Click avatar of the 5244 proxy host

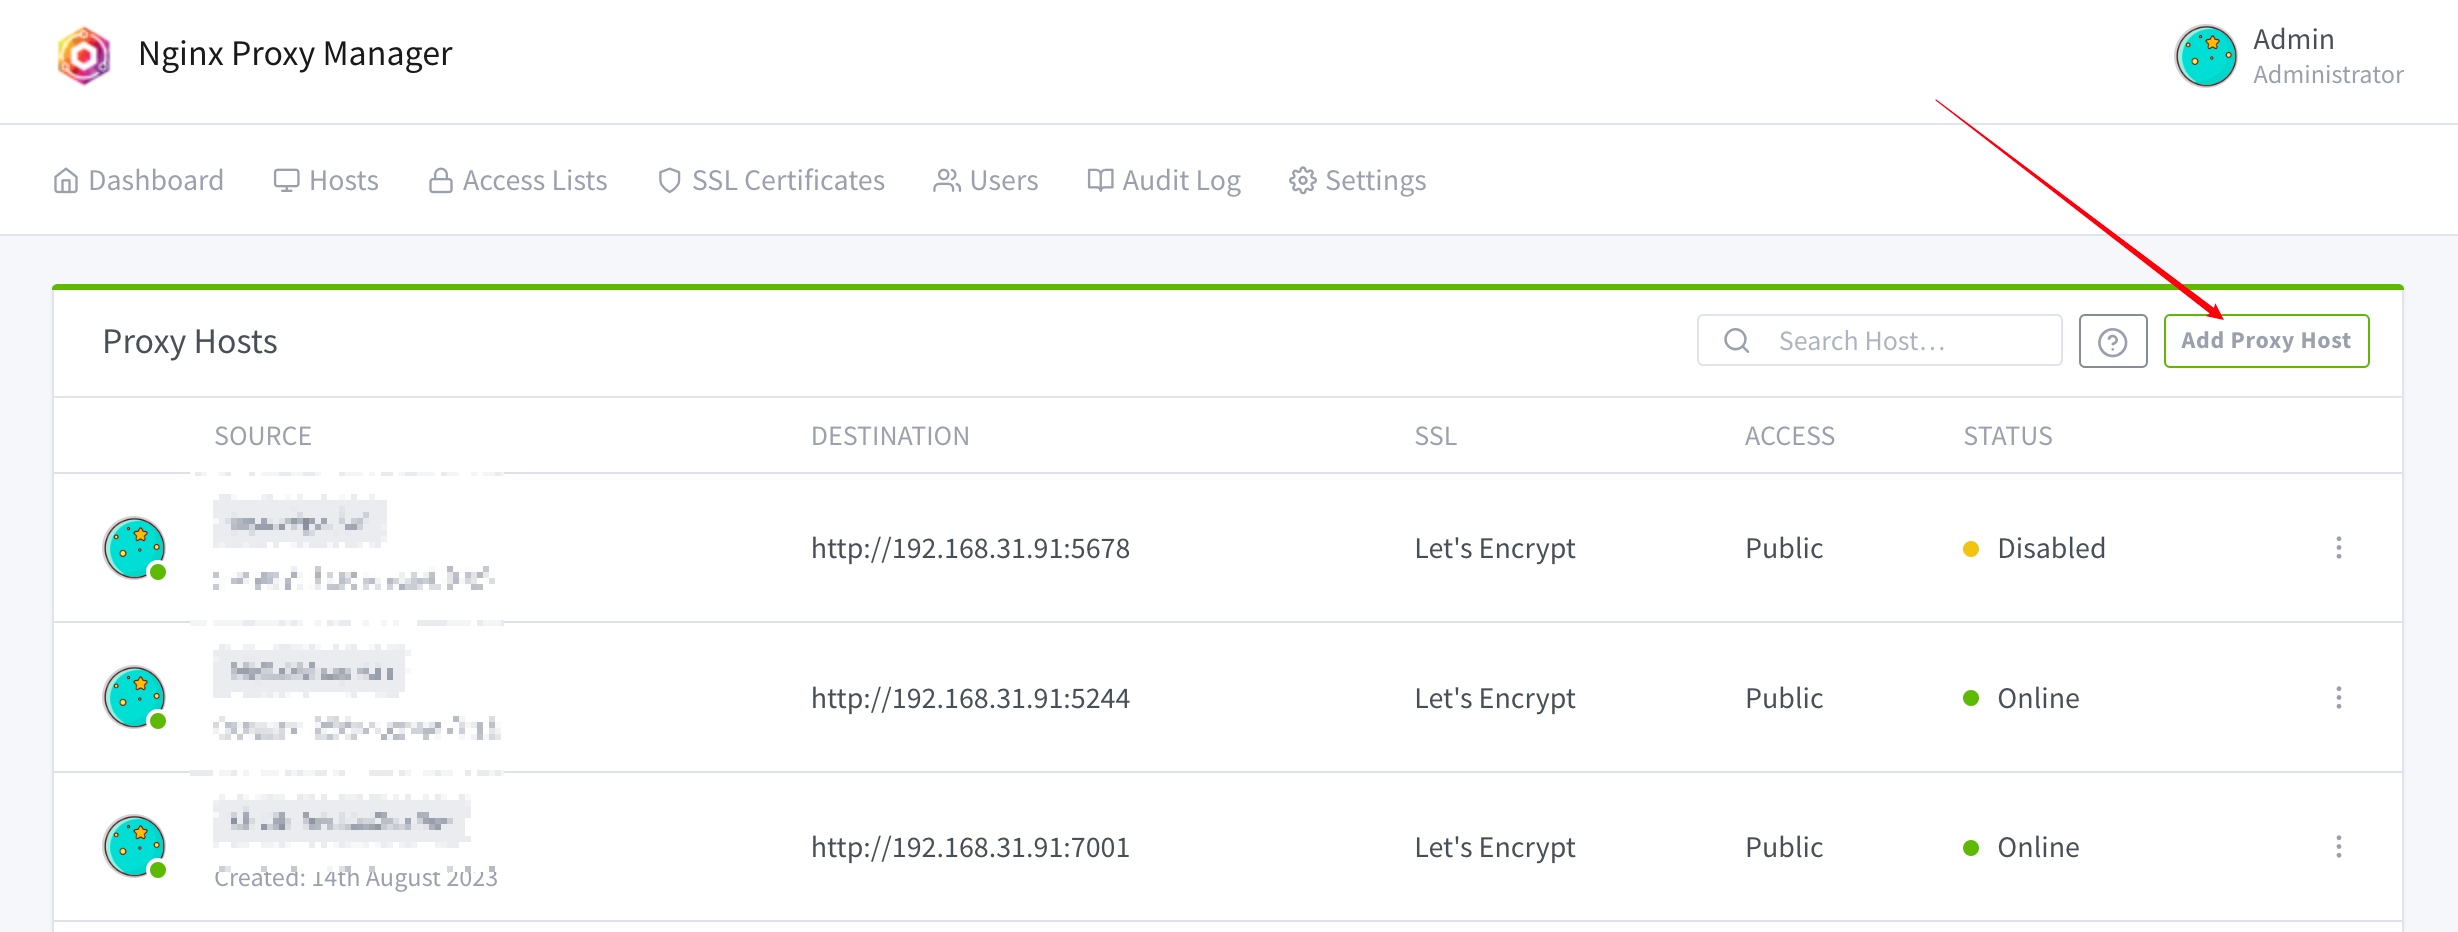click(134, 697)
